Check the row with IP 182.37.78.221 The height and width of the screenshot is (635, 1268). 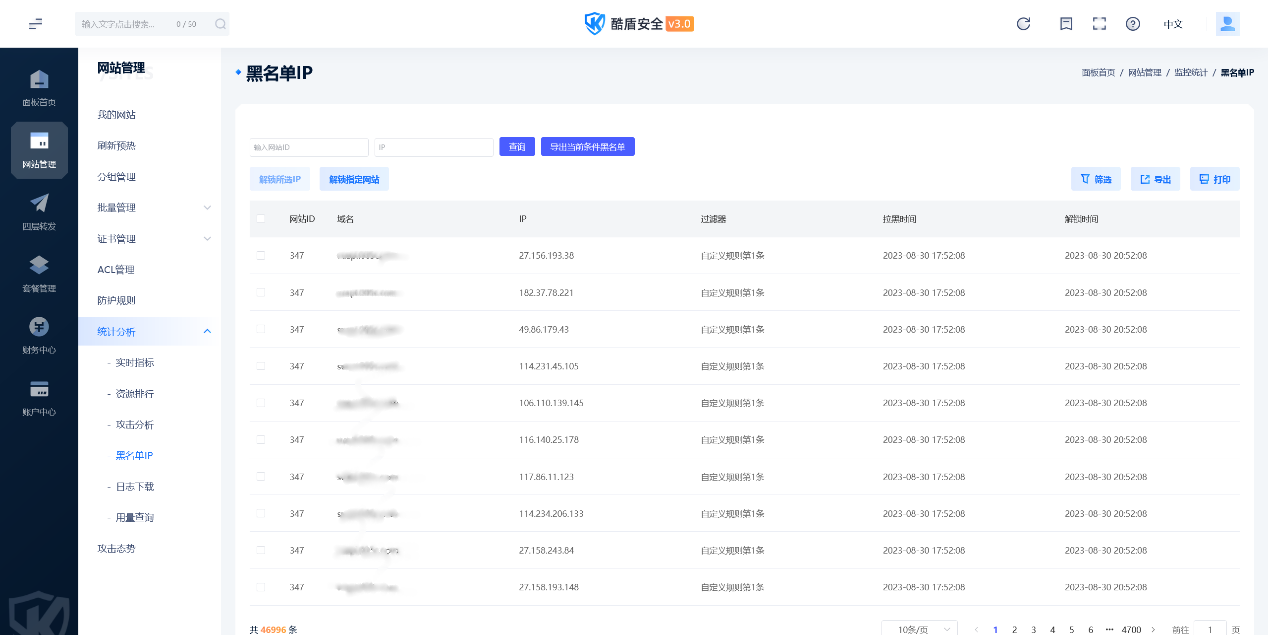(261, 292)
